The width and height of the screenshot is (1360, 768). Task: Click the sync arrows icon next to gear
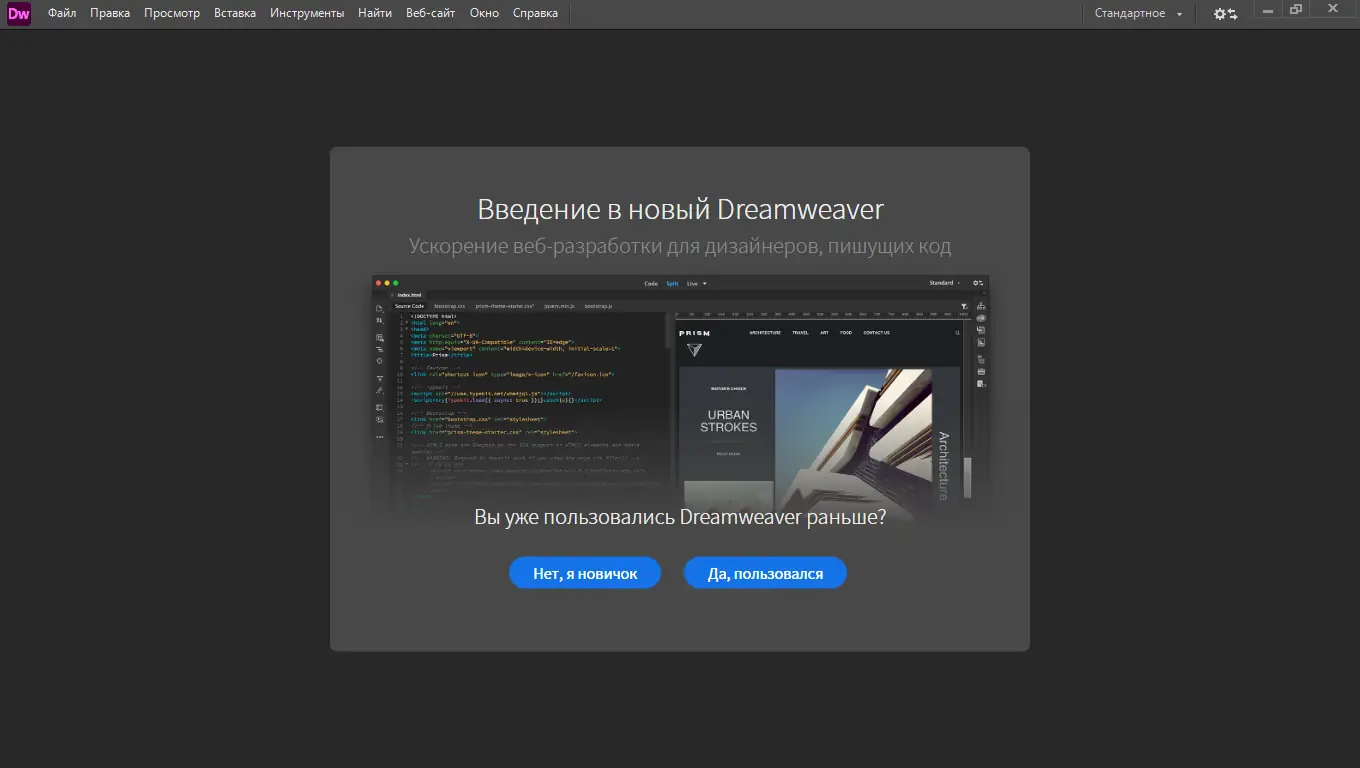tap(1233, 14)
